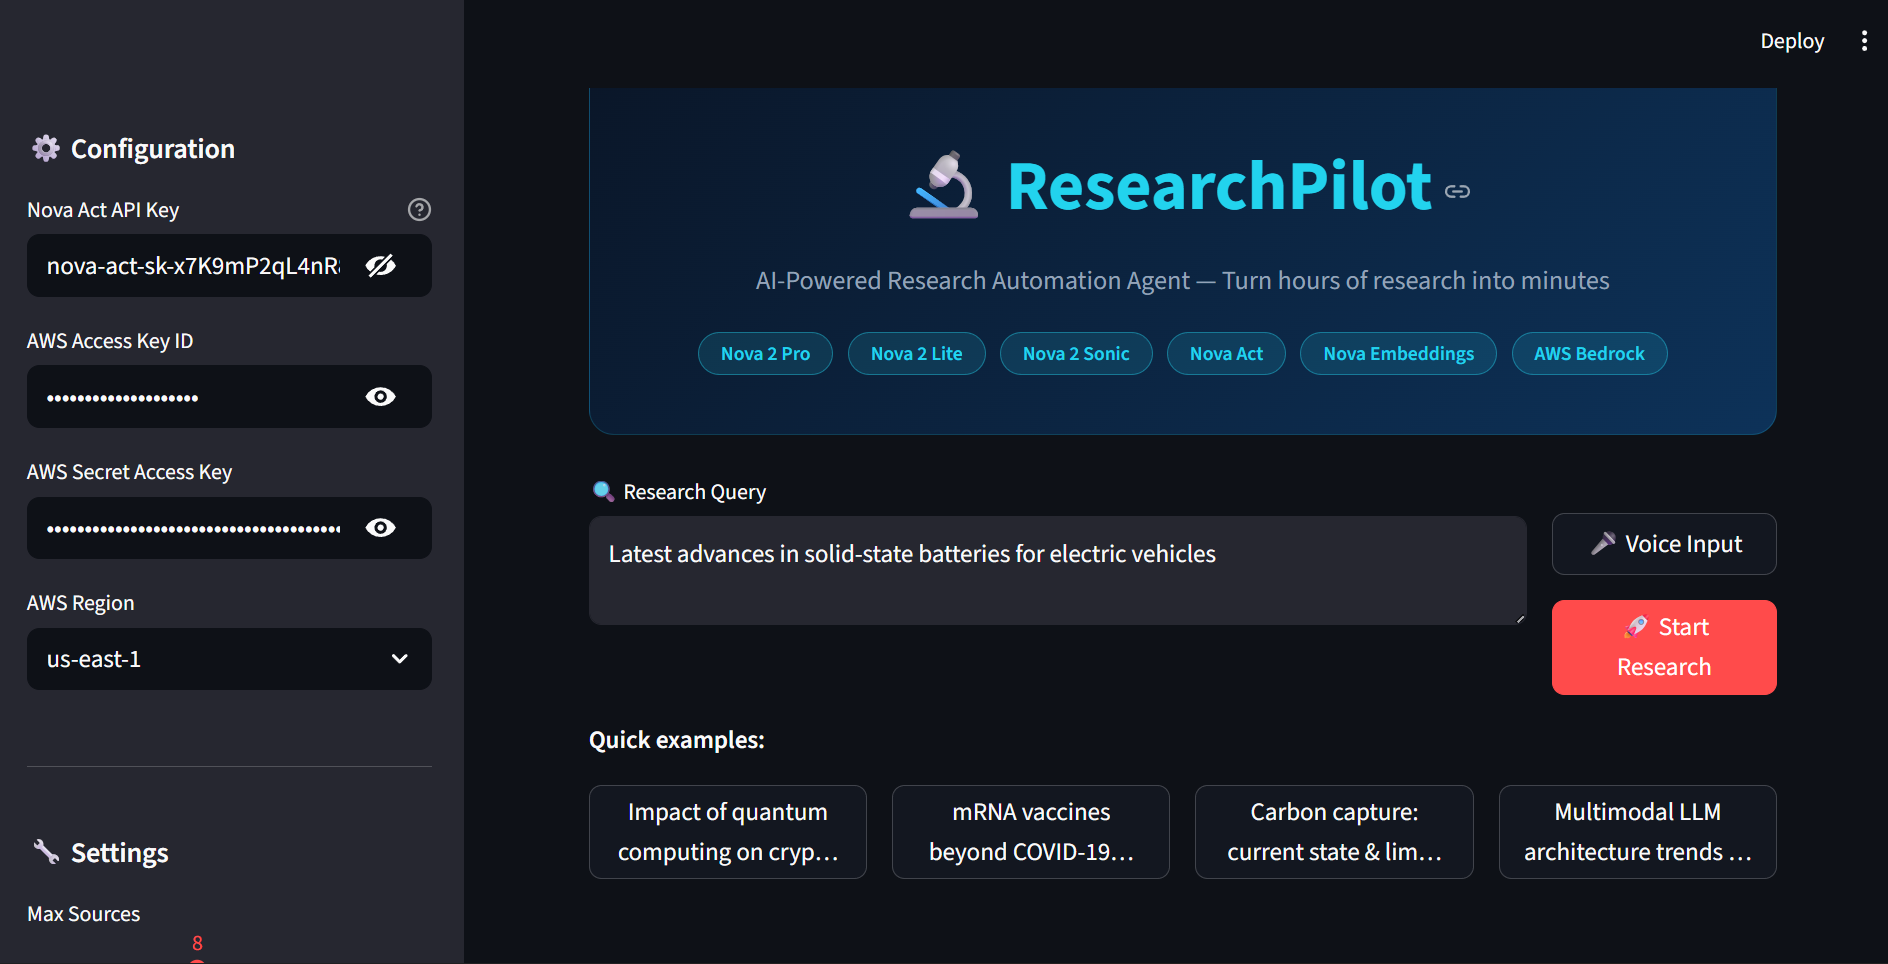The width and height of the screenshot is (1888, 964).
Task: Hide the Nova Act API Key value
Action: pos(380,266)
